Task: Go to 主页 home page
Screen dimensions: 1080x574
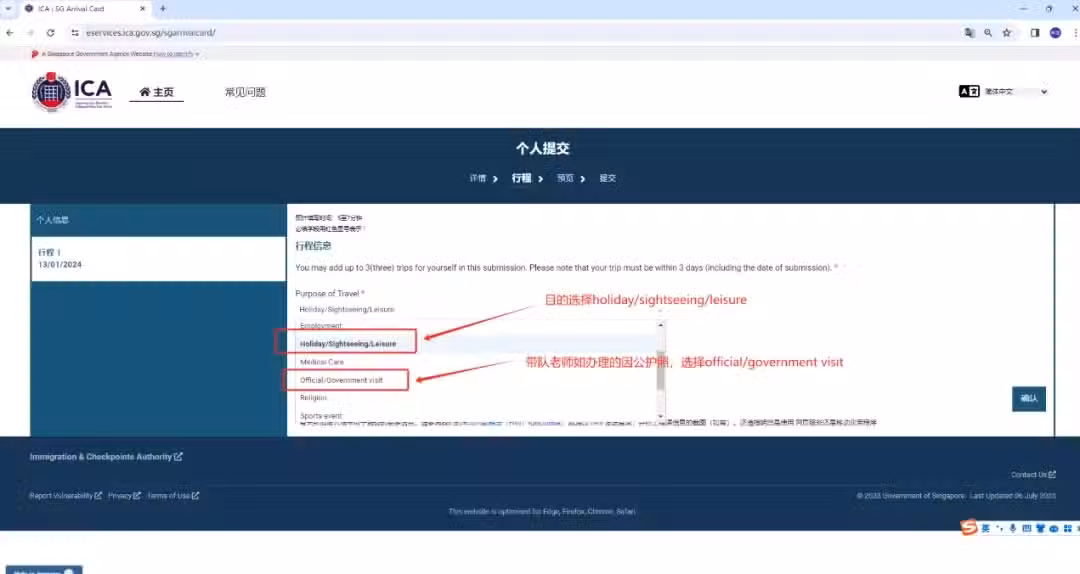Action: point(156,92)
